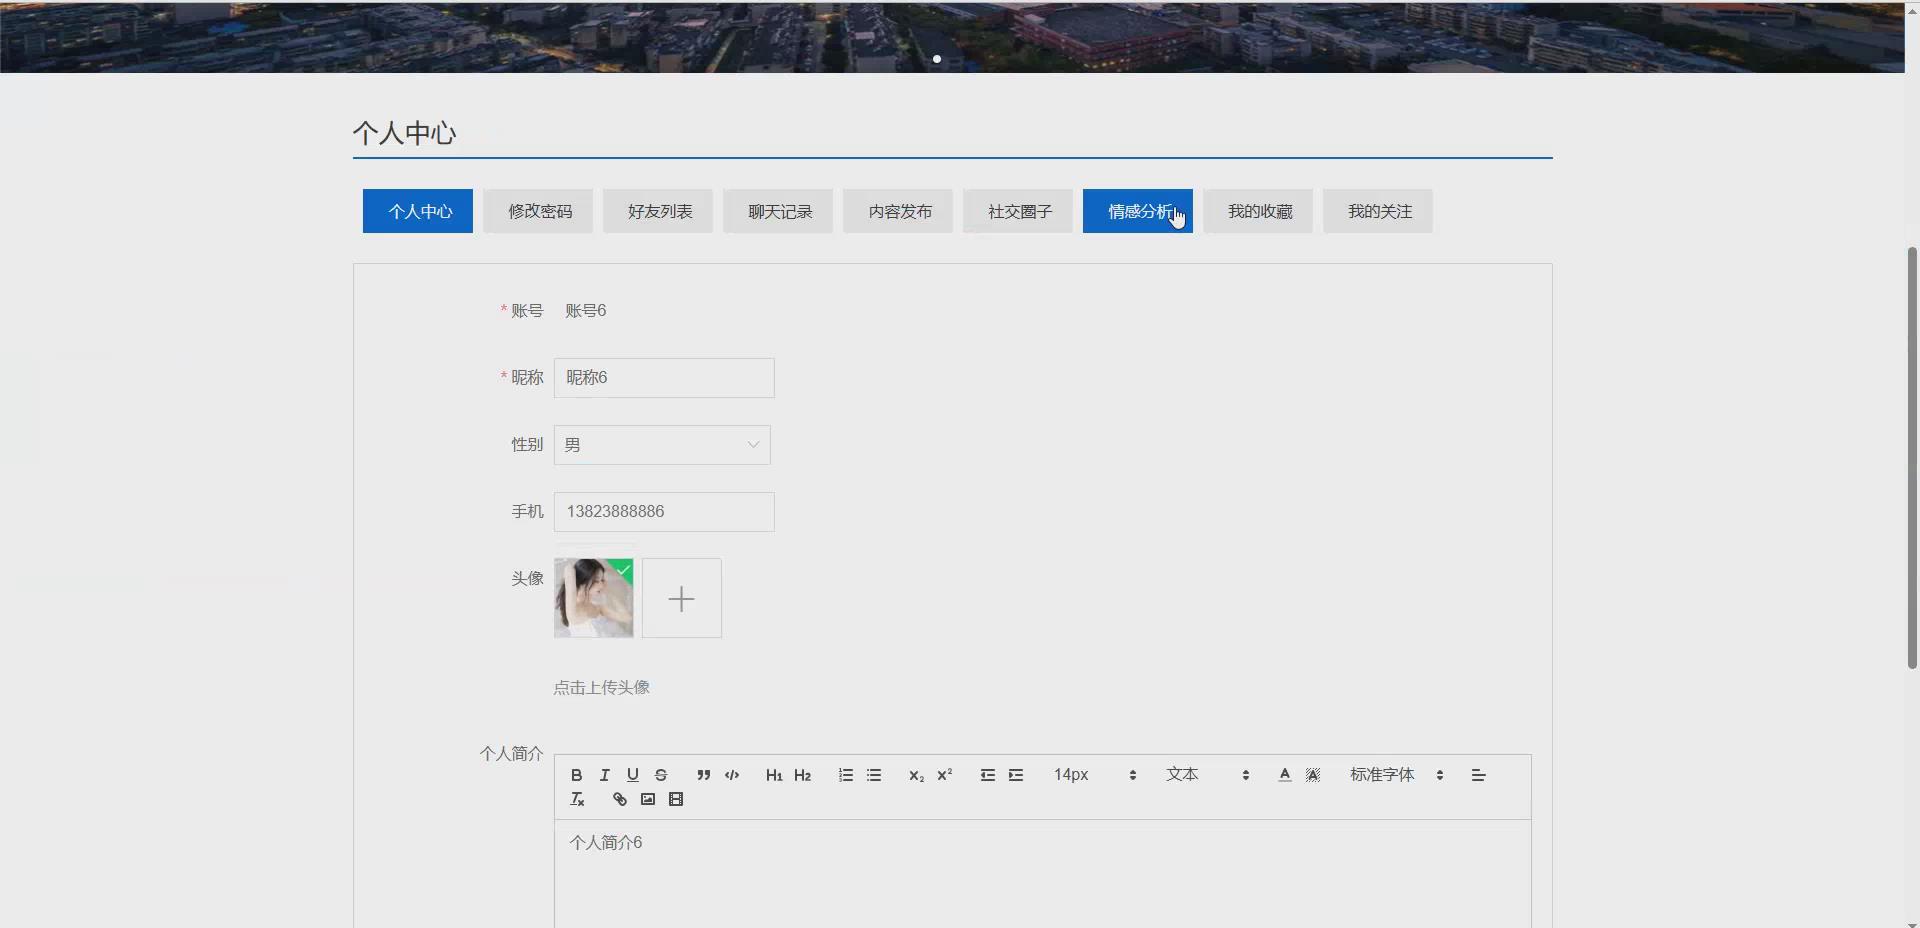Toggle italic formatting in editor toolbar
This screenshot has height=928, width=1920.
pyautogui.click(x=604, y=775)
